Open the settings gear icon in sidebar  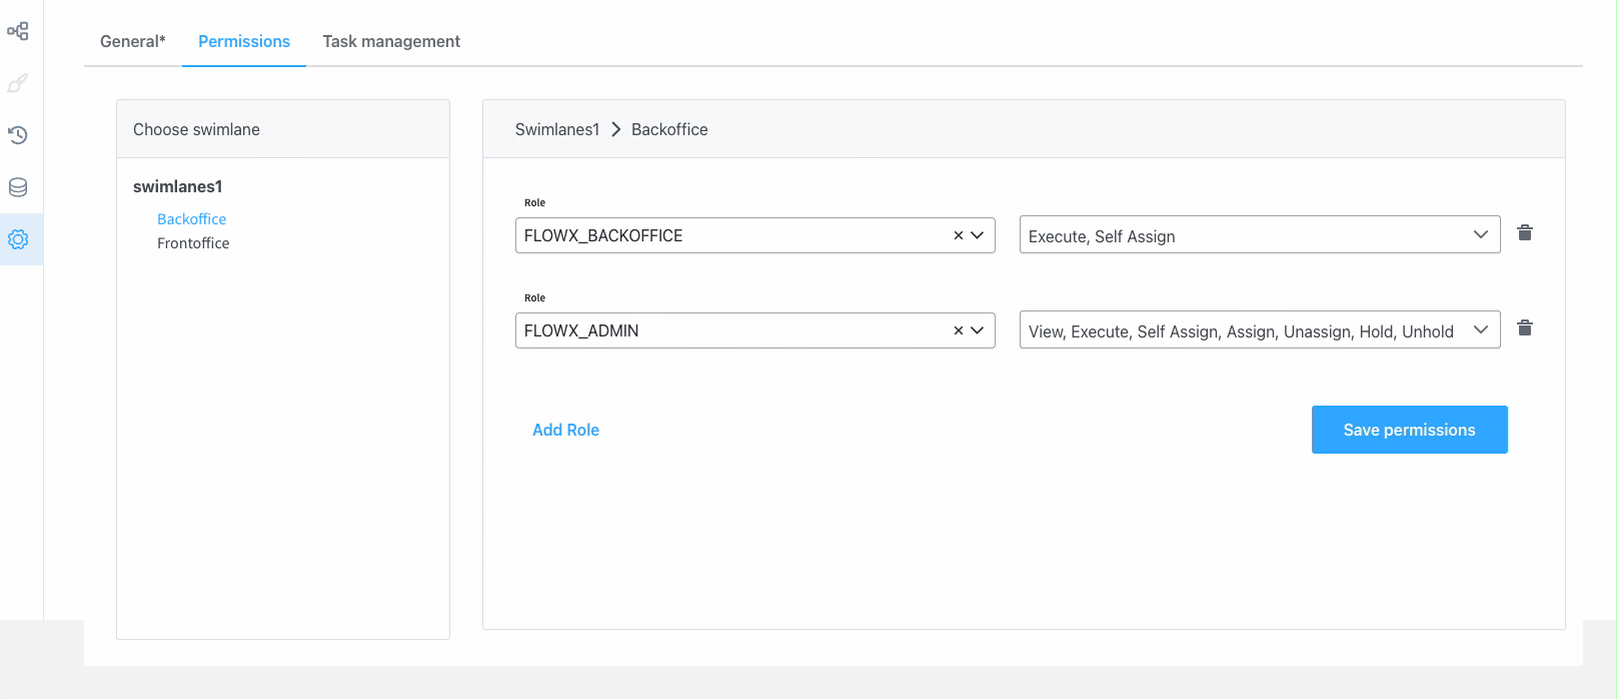[x=18, y=239]
